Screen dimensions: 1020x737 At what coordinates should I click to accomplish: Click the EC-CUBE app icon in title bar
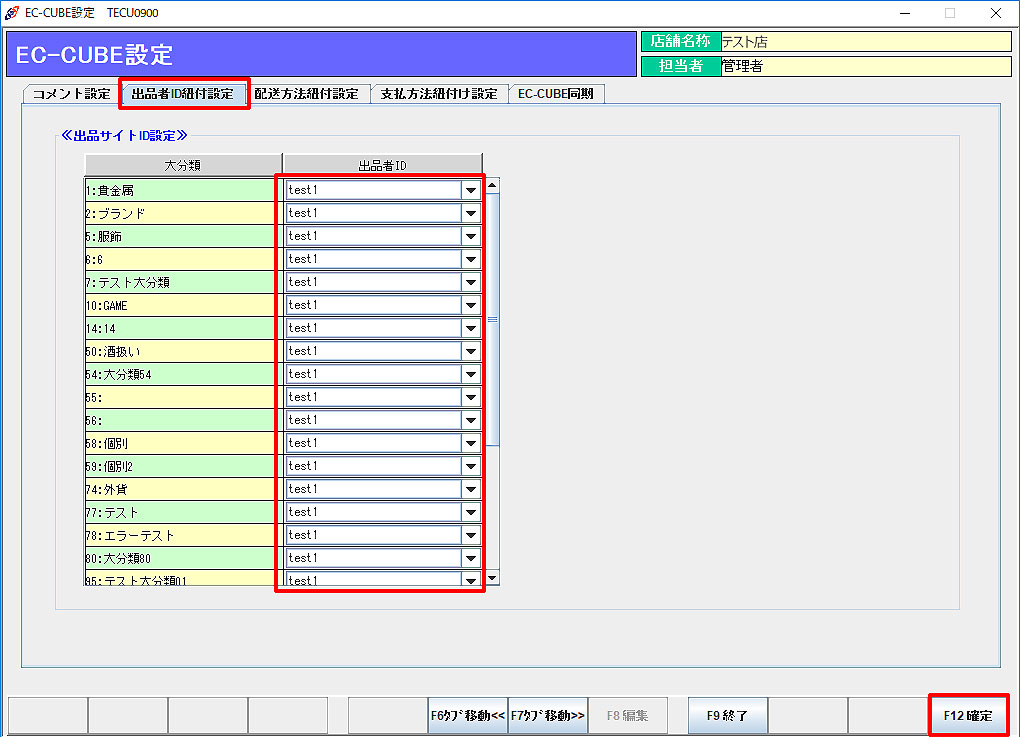(11, 13)
